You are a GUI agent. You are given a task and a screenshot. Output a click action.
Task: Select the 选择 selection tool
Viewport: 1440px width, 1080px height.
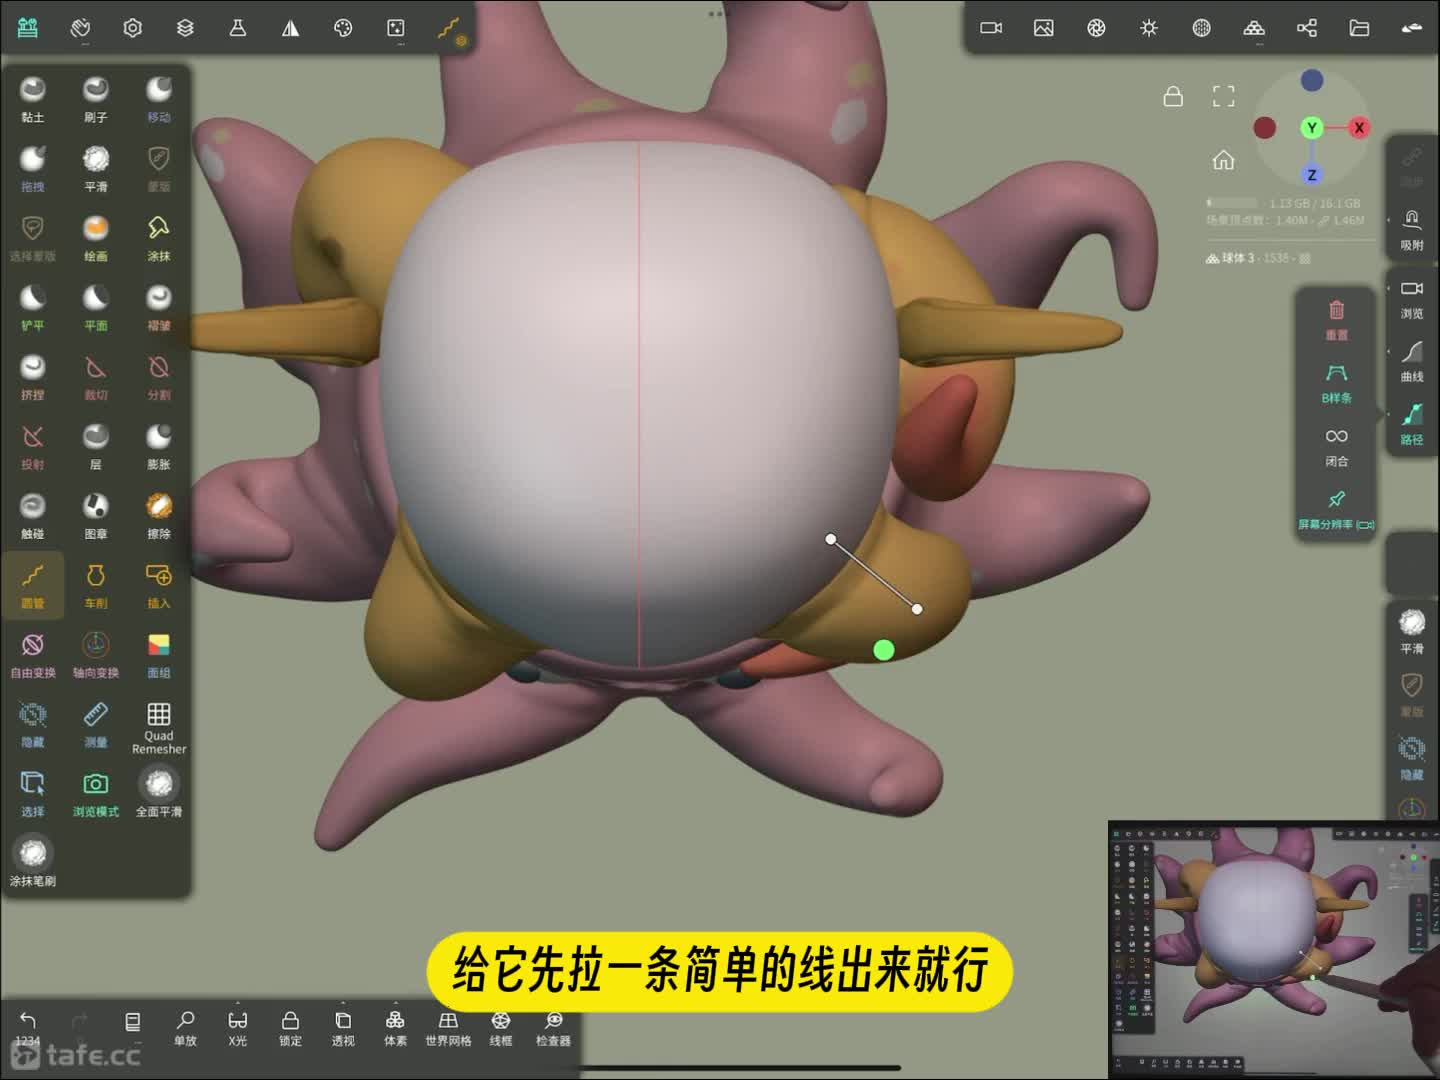(33, 793)
